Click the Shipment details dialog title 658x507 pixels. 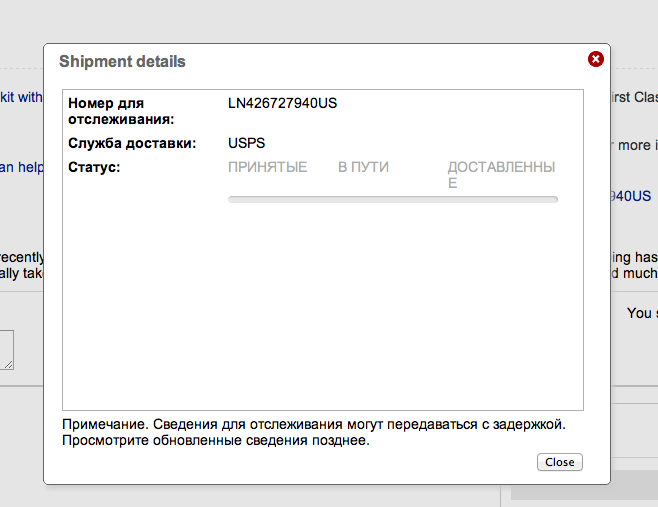[x=122, y=62]
